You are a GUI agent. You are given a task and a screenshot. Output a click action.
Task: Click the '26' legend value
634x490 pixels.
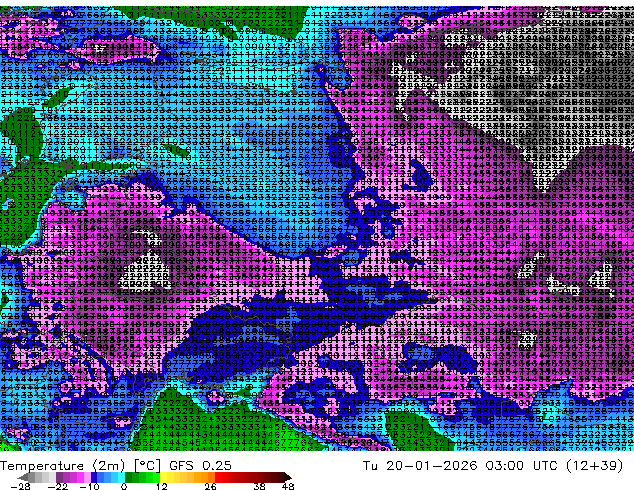[210, 486]
